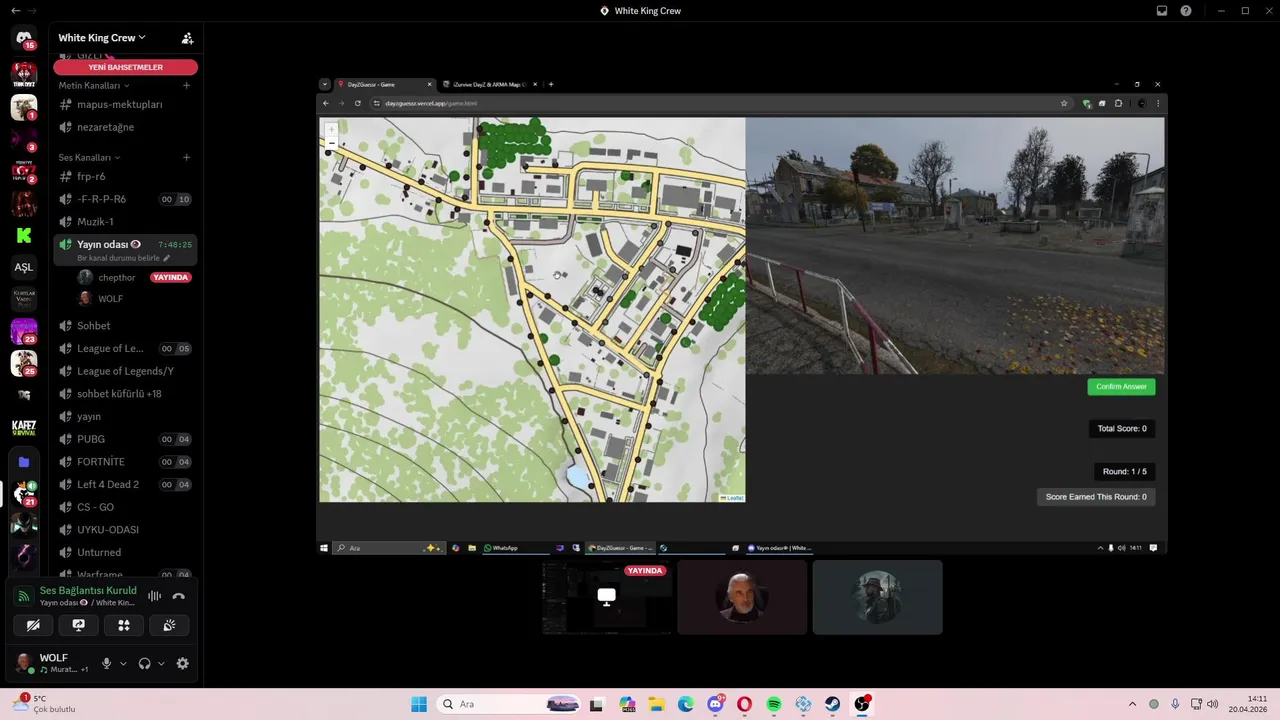Collapse the Metin Kanalları category
The height and width of the screenshot is (720, 1280).
pyautogui.click(x=93, y=85)
